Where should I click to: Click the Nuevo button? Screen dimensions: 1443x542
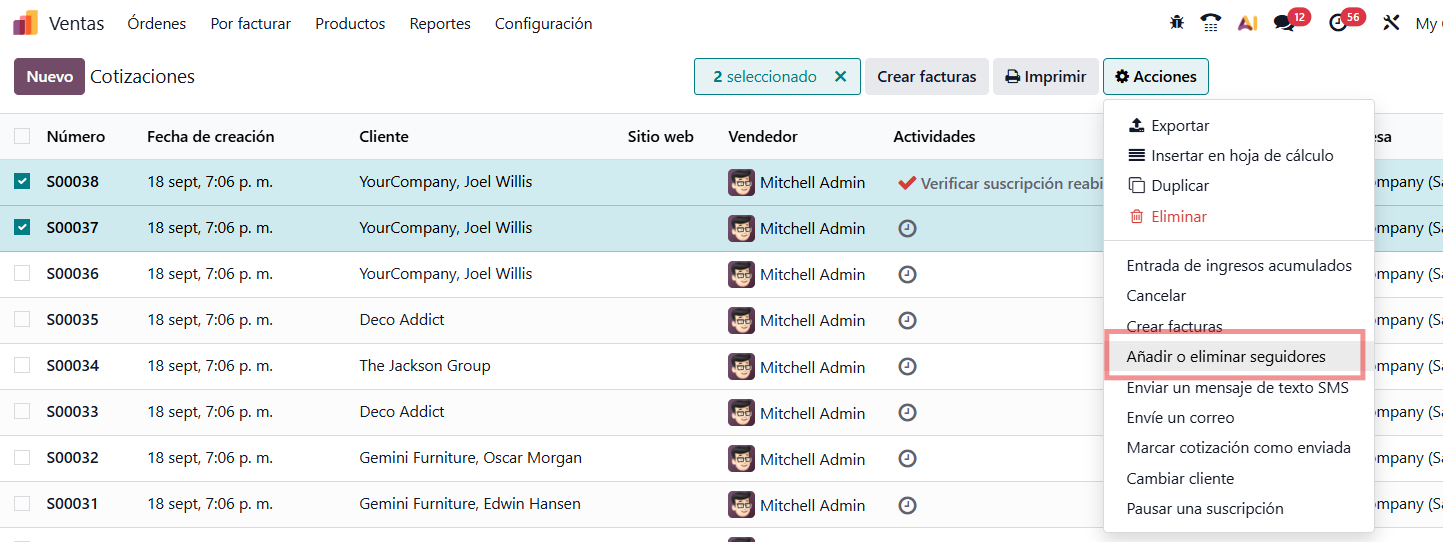pos(49,77)
